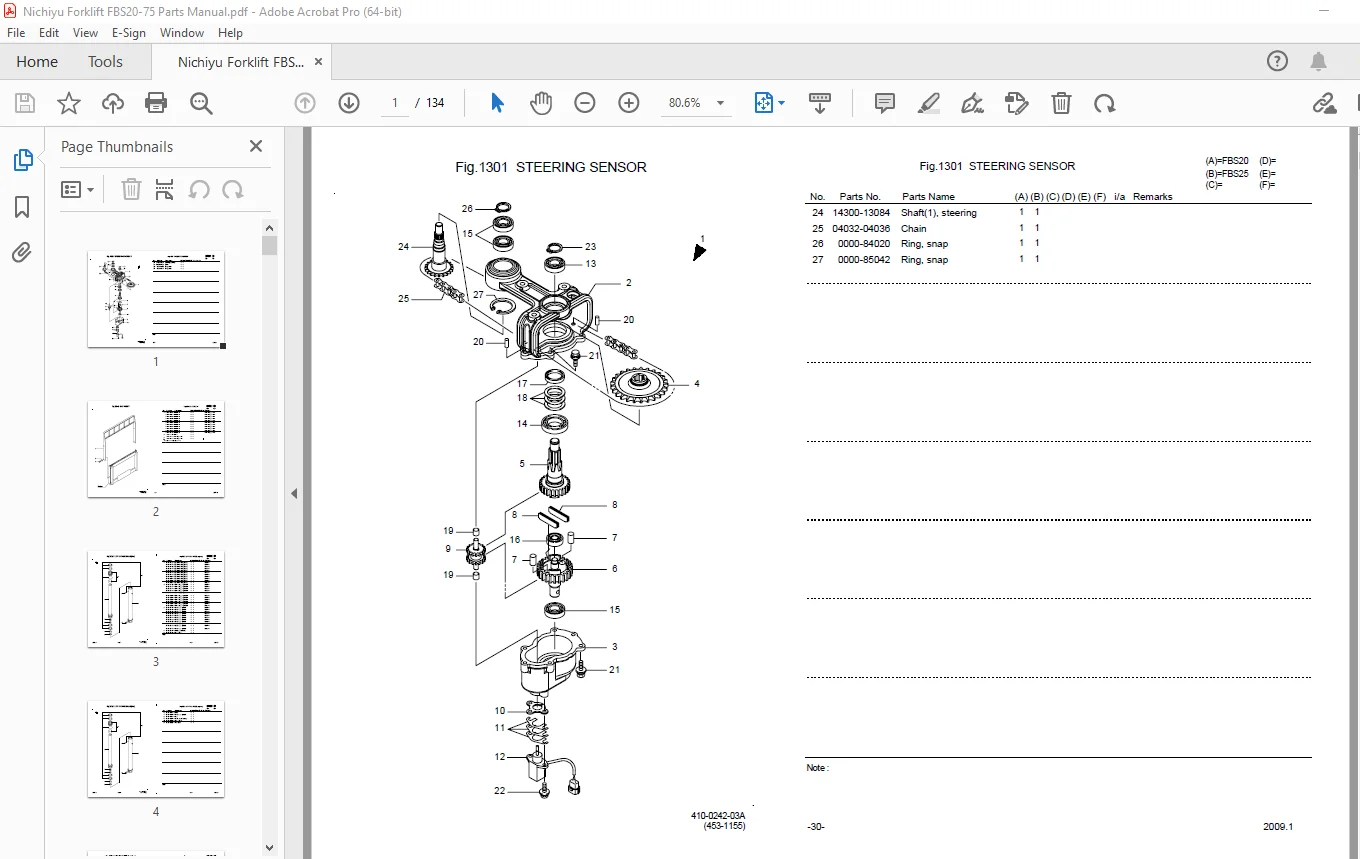
Task: Star this file with the star icon
Action: pyautogui.click(x=69, y=103)
